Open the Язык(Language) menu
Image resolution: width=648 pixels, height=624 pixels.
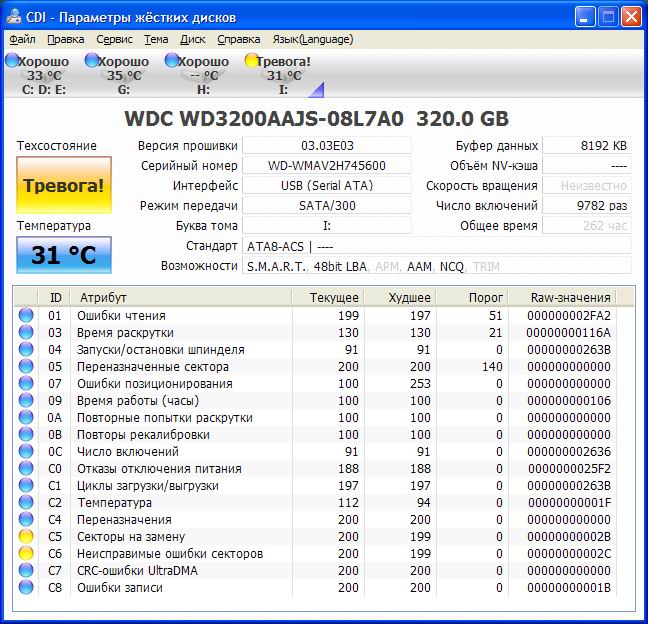pos(312,39)
